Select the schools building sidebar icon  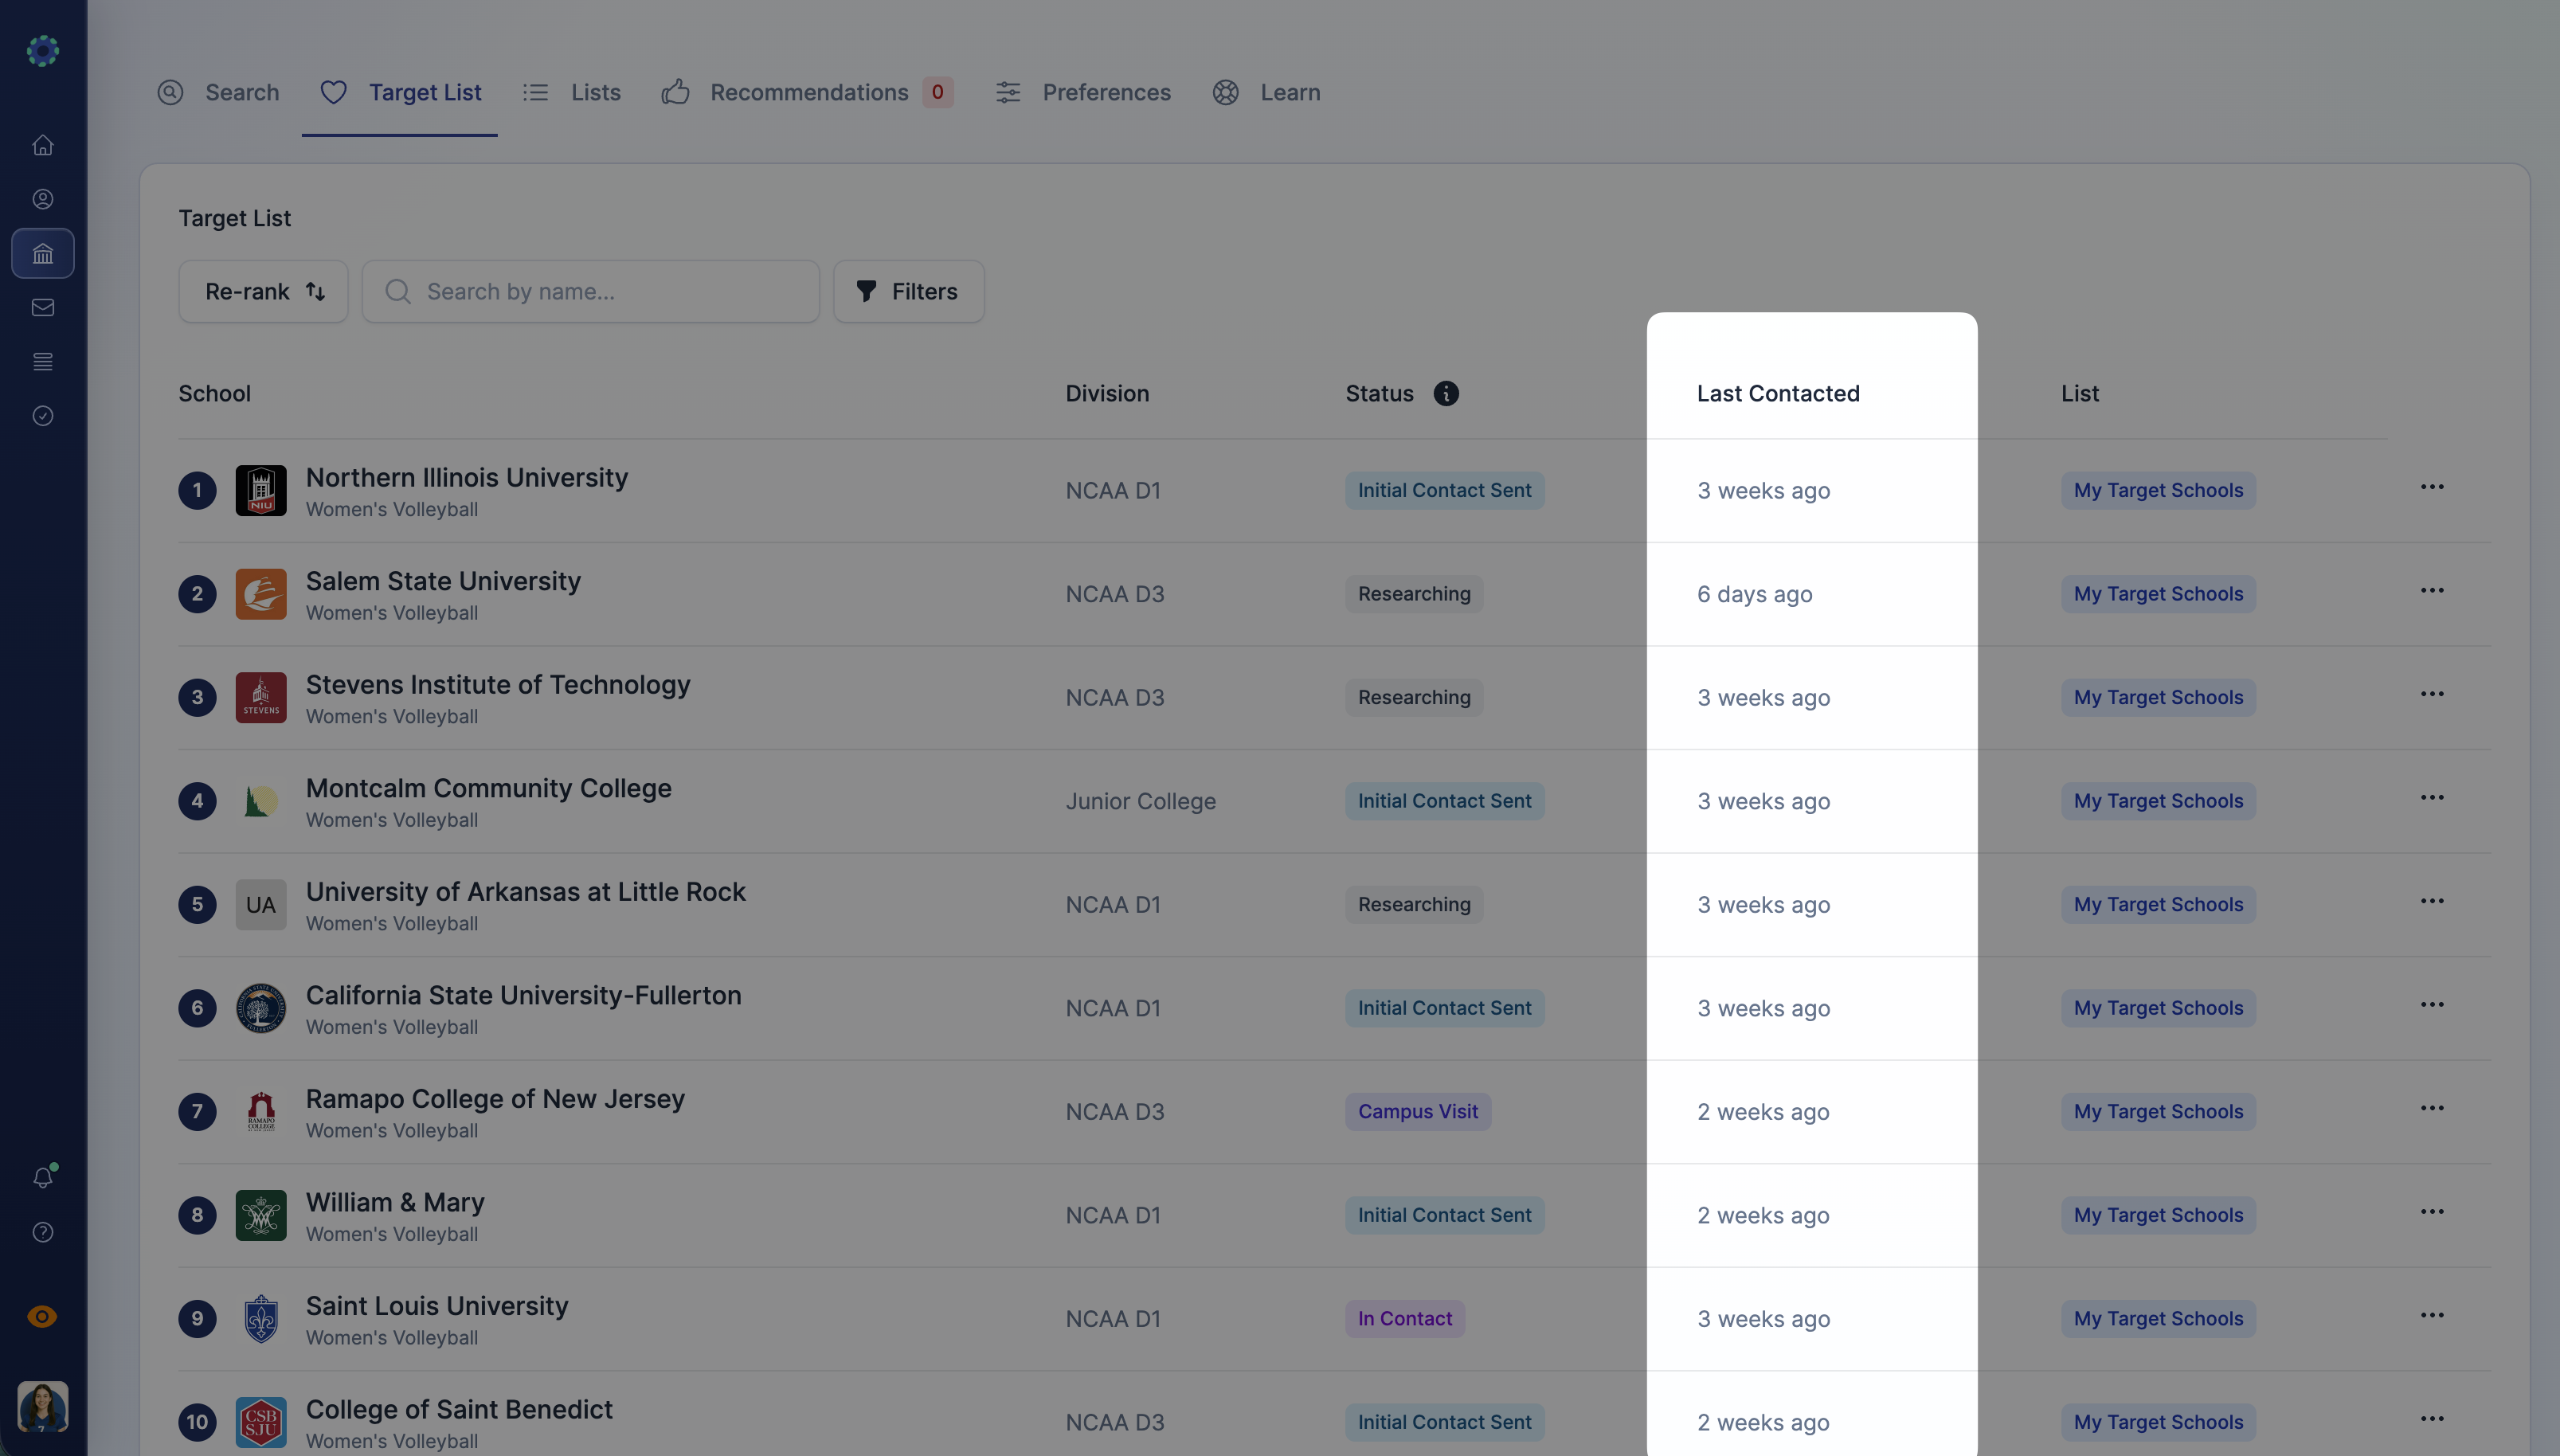[43, 253]
